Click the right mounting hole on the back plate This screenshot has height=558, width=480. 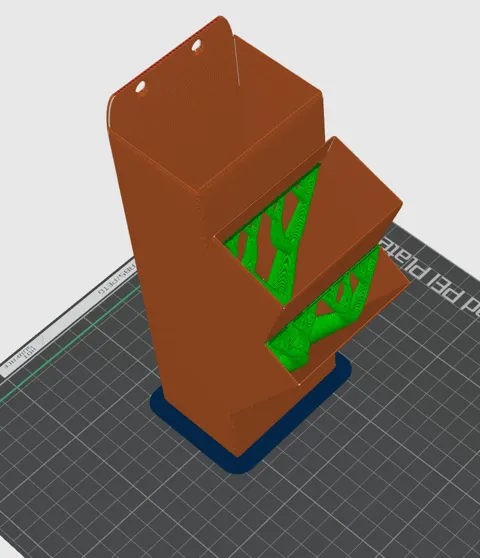click(x=196, y=46)
